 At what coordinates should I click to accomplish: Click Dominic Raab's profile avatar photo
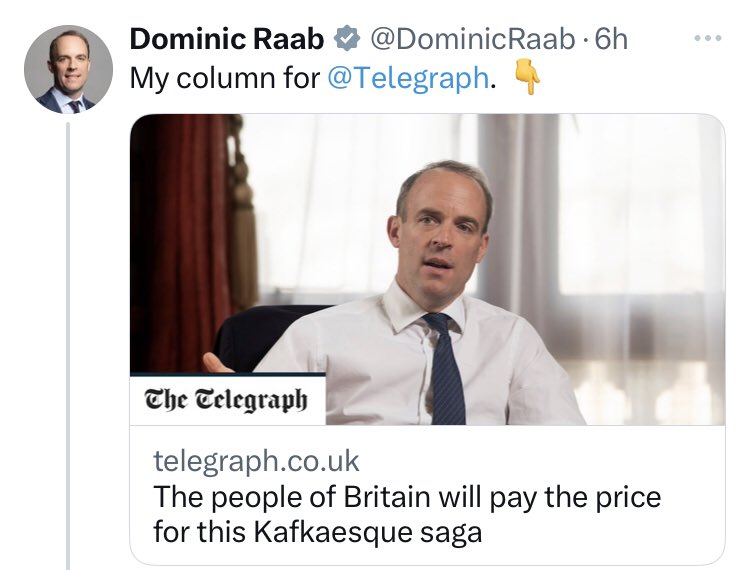68,71
